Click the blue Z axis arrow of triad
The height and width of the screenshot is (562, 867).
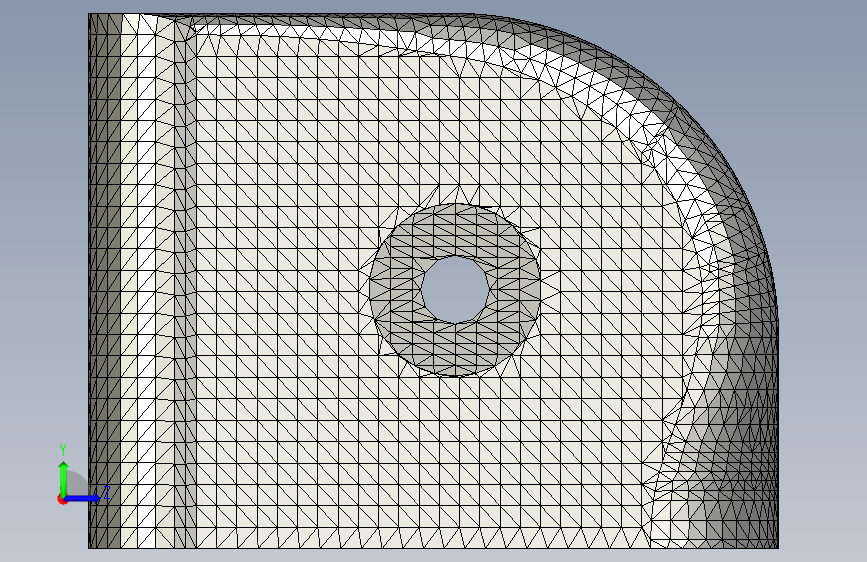pos(83,498)
